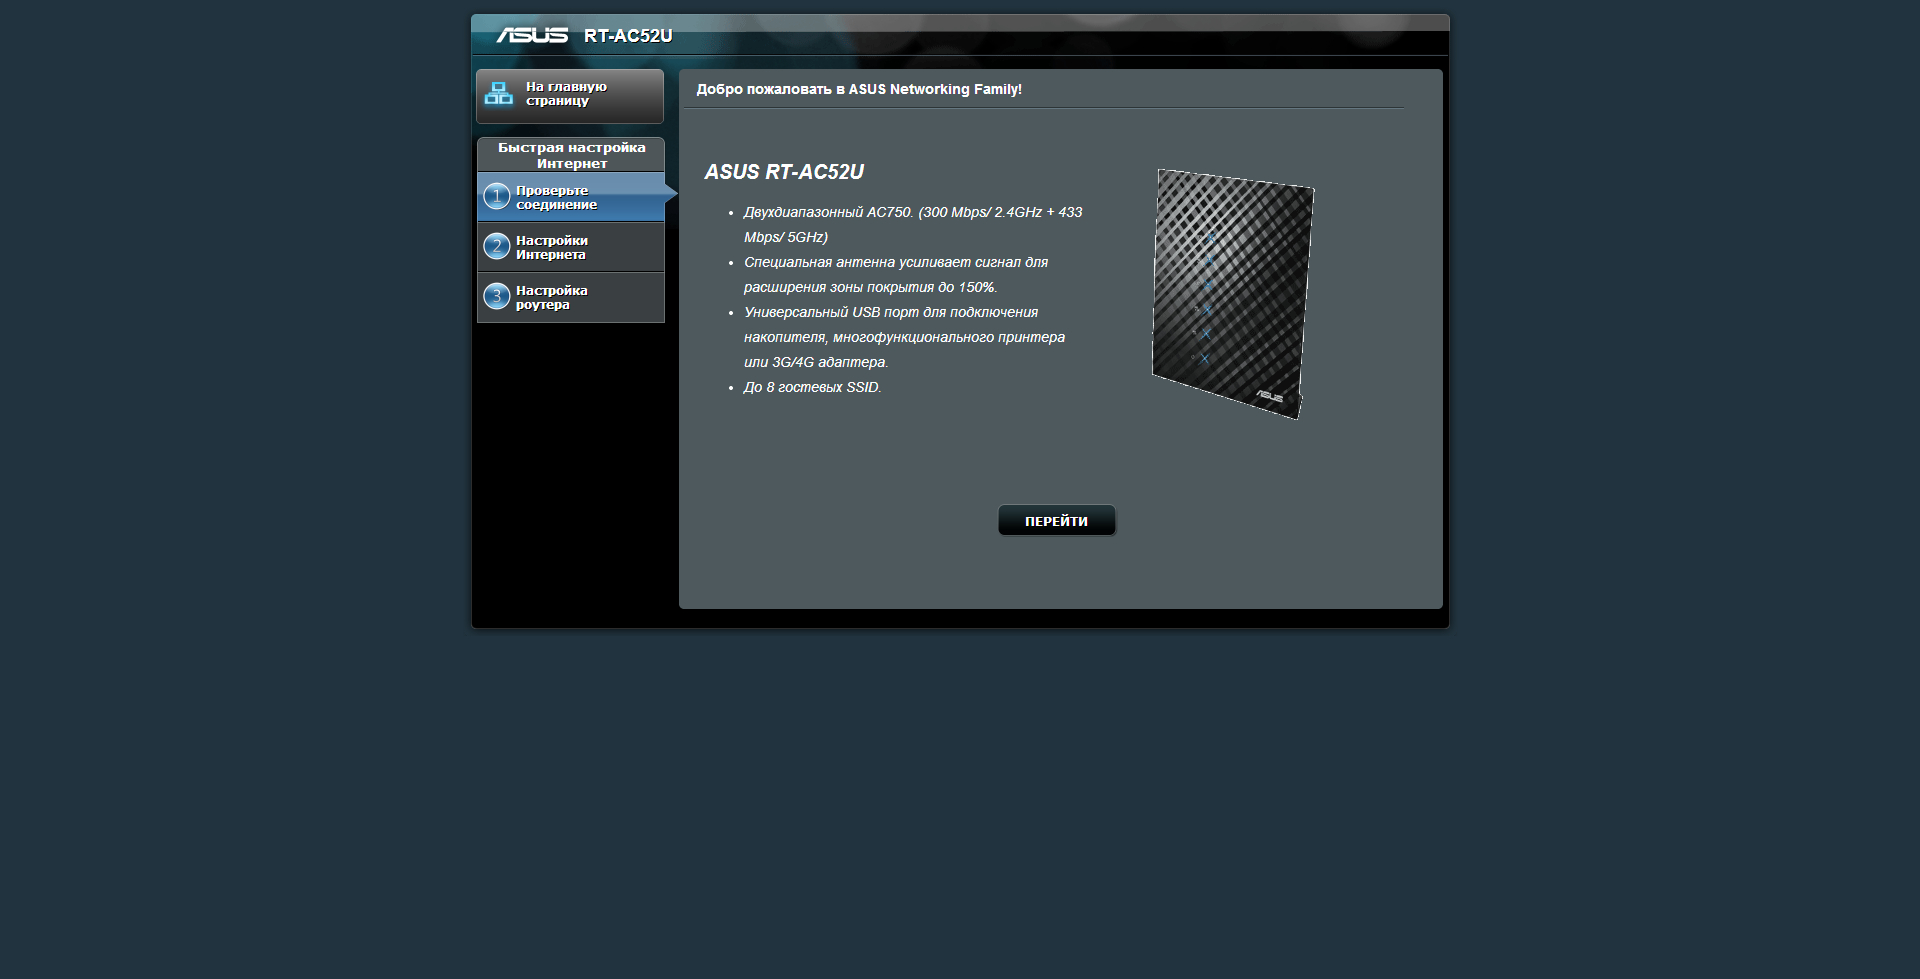Click the RT-AC52U router image

click(x=1233, y=294)
